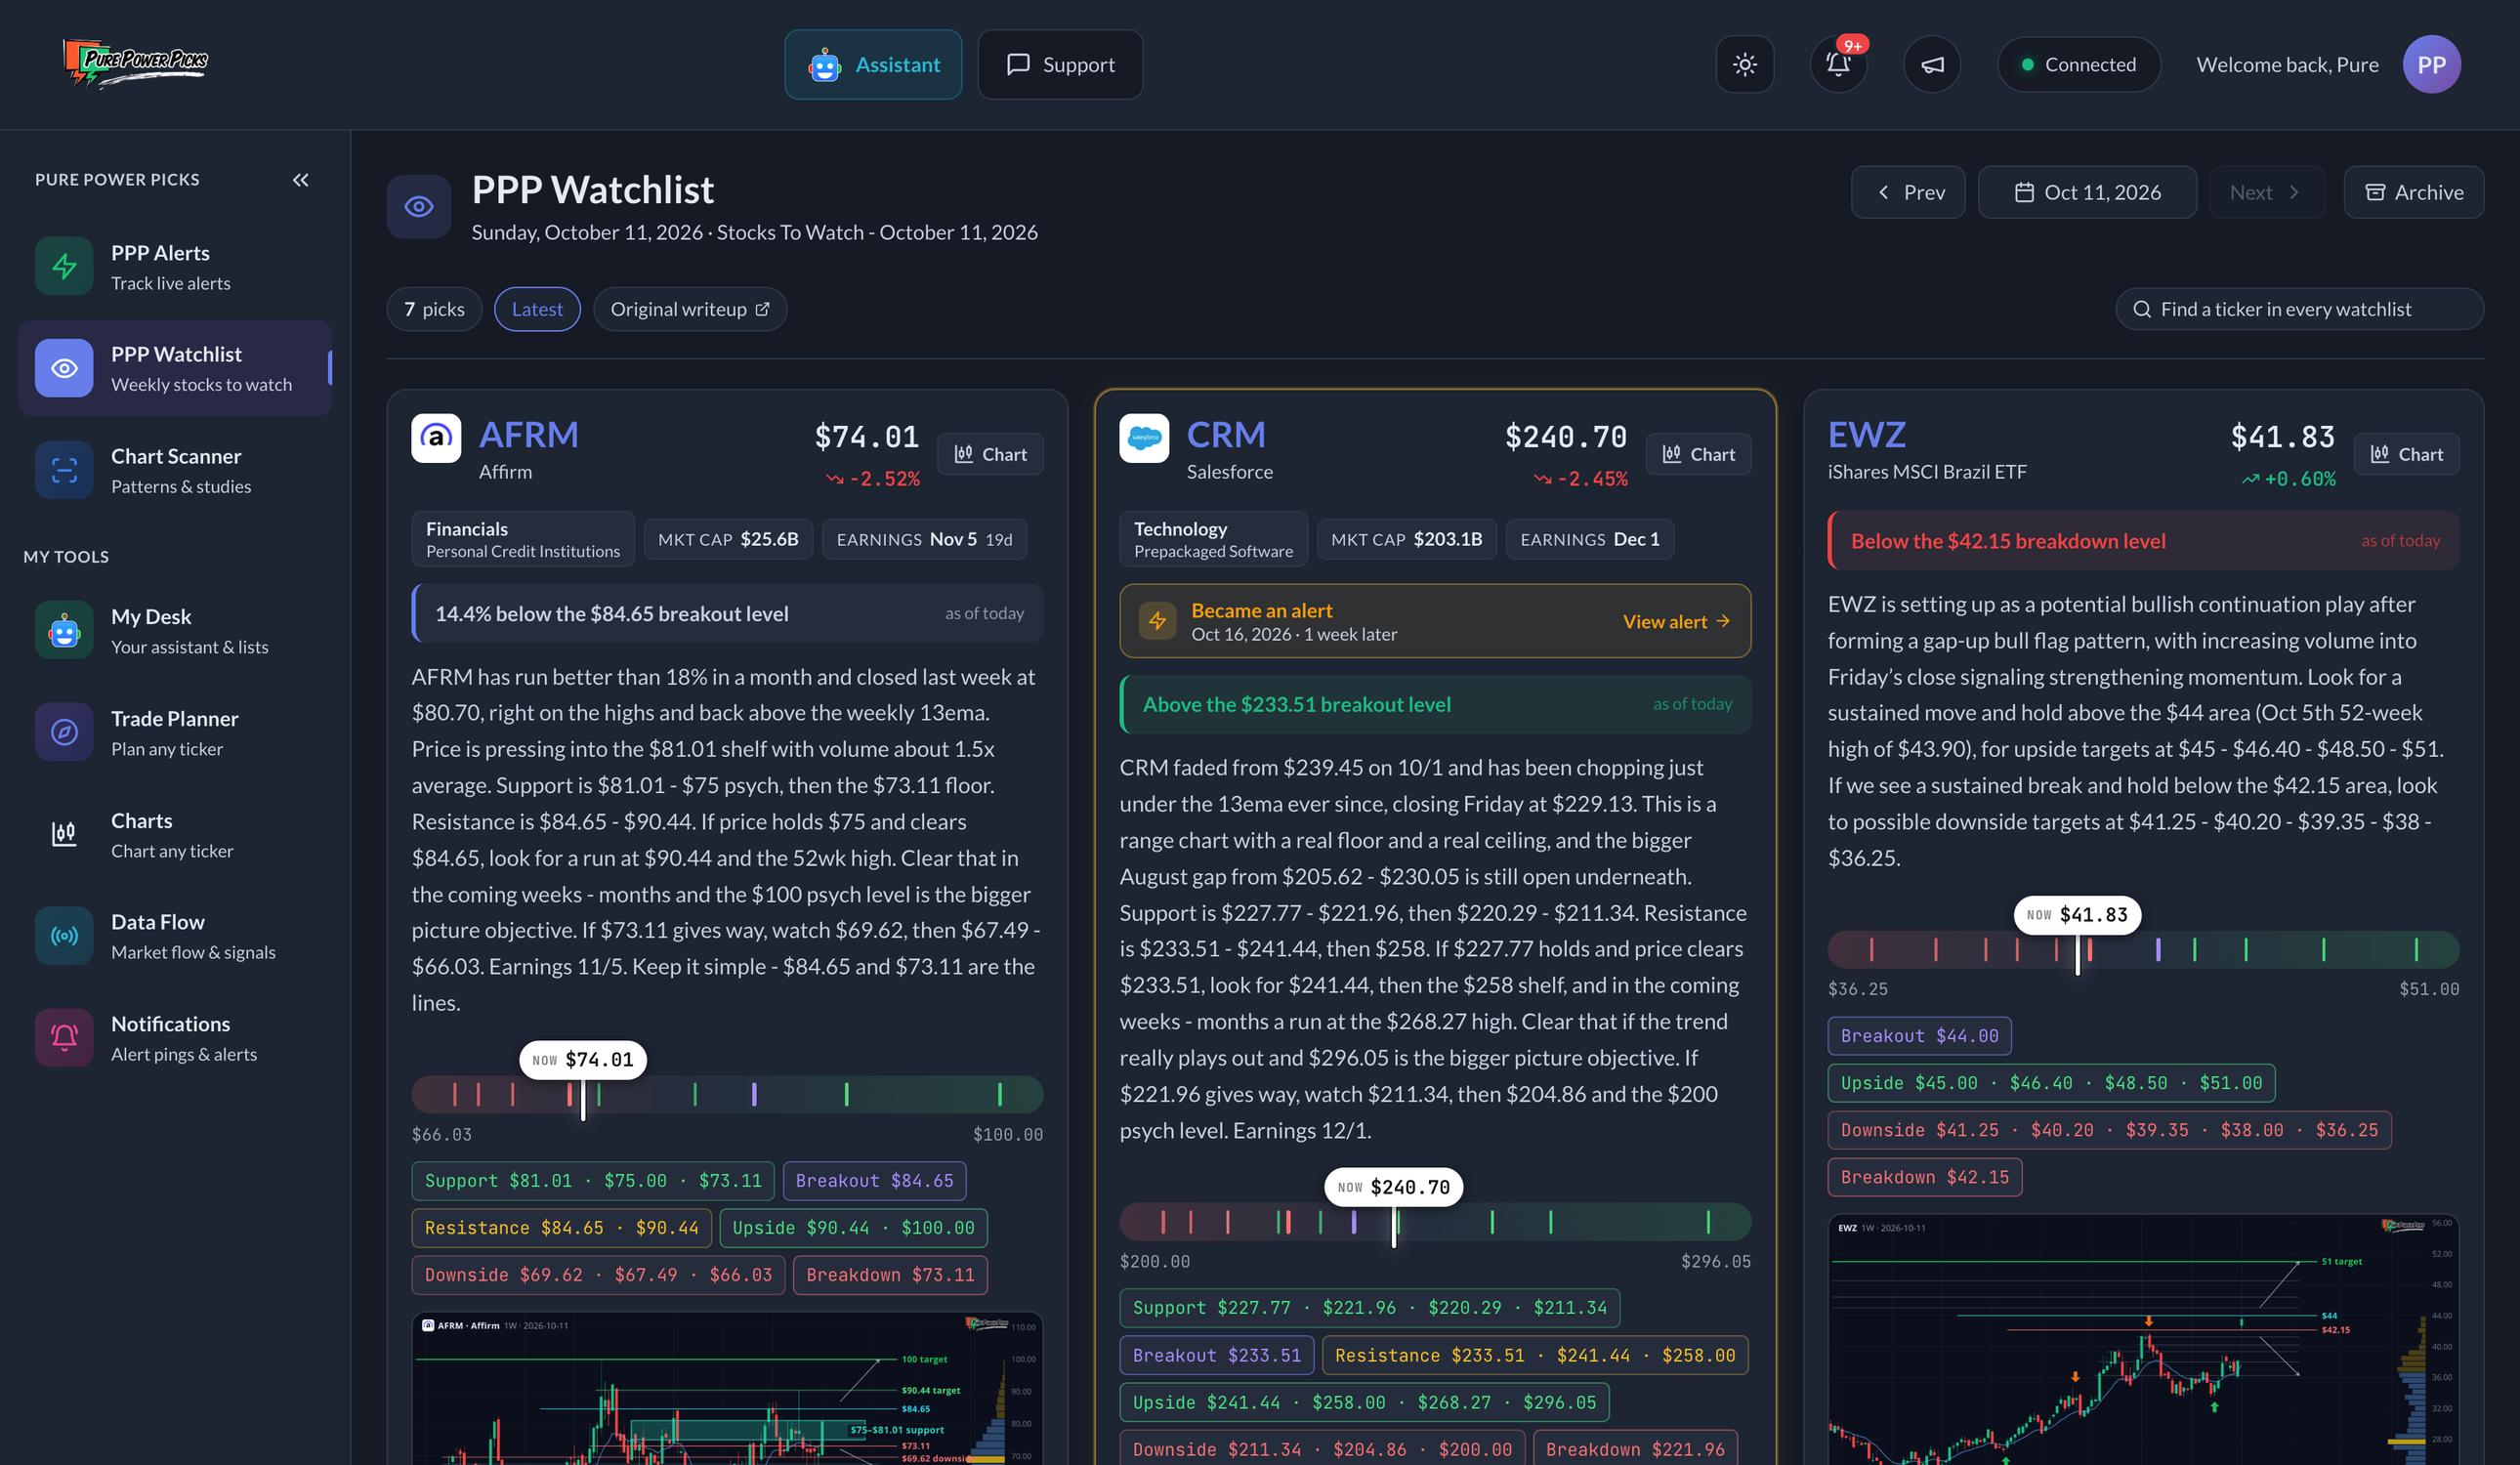Viewport: 2520px width, 1465px height.
Task: Click the lightning icon in Became an alert
Action: 1157,621
